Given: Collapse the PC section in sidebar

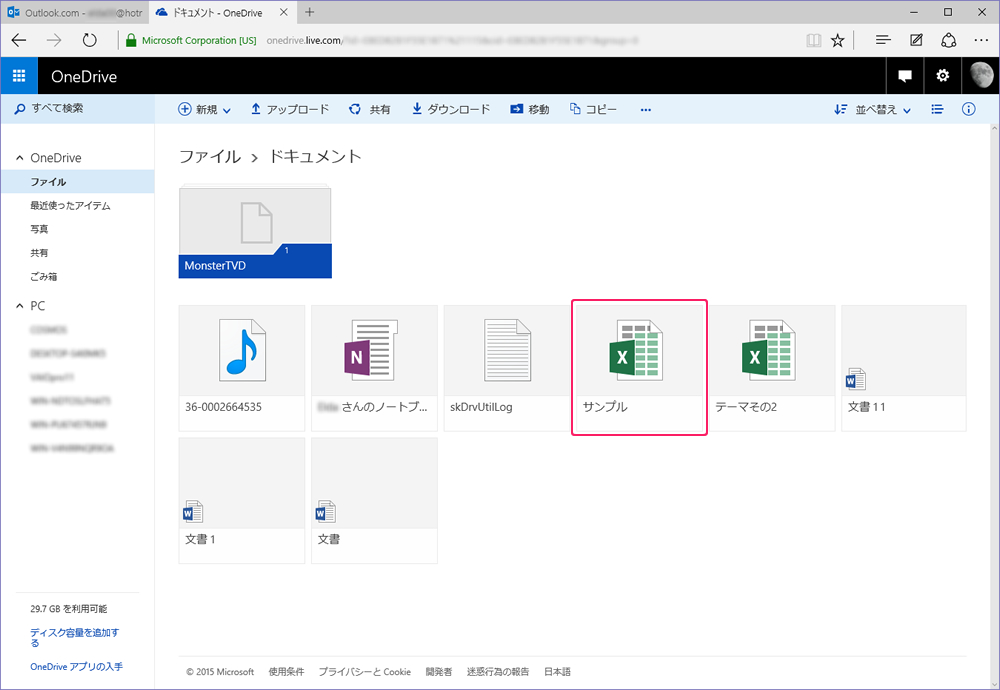Looking at the screenshot, I should tap(20, 306).
